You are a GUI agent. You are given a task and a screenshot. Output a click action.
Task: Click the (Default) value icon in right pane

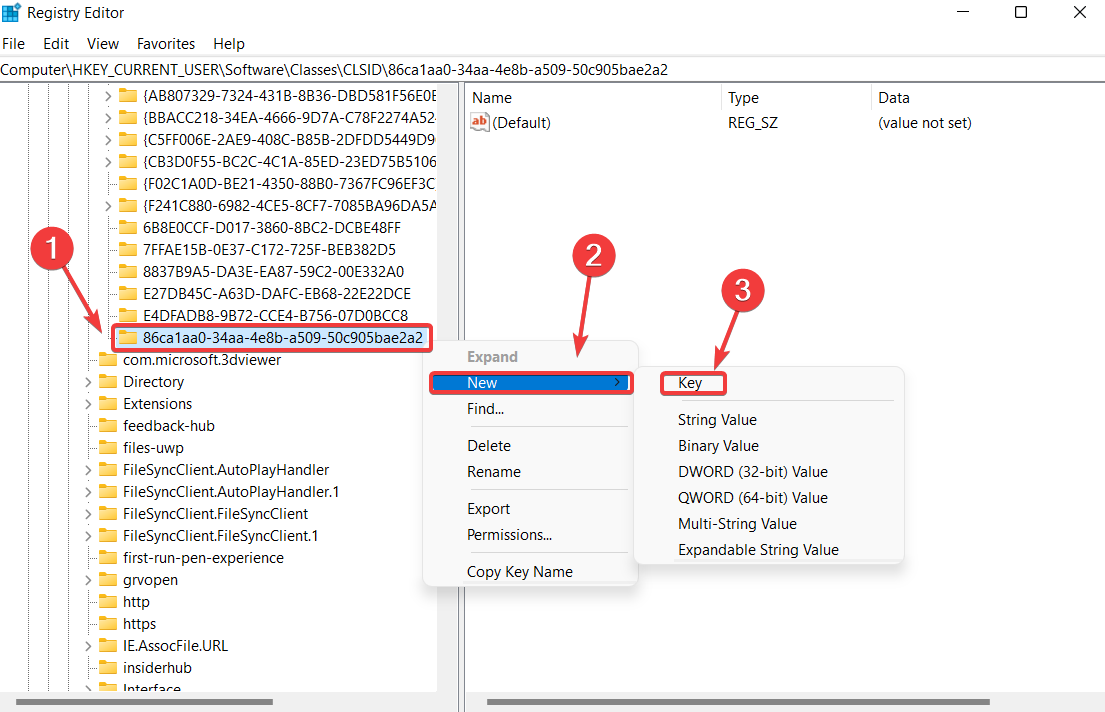coord(478,122)
